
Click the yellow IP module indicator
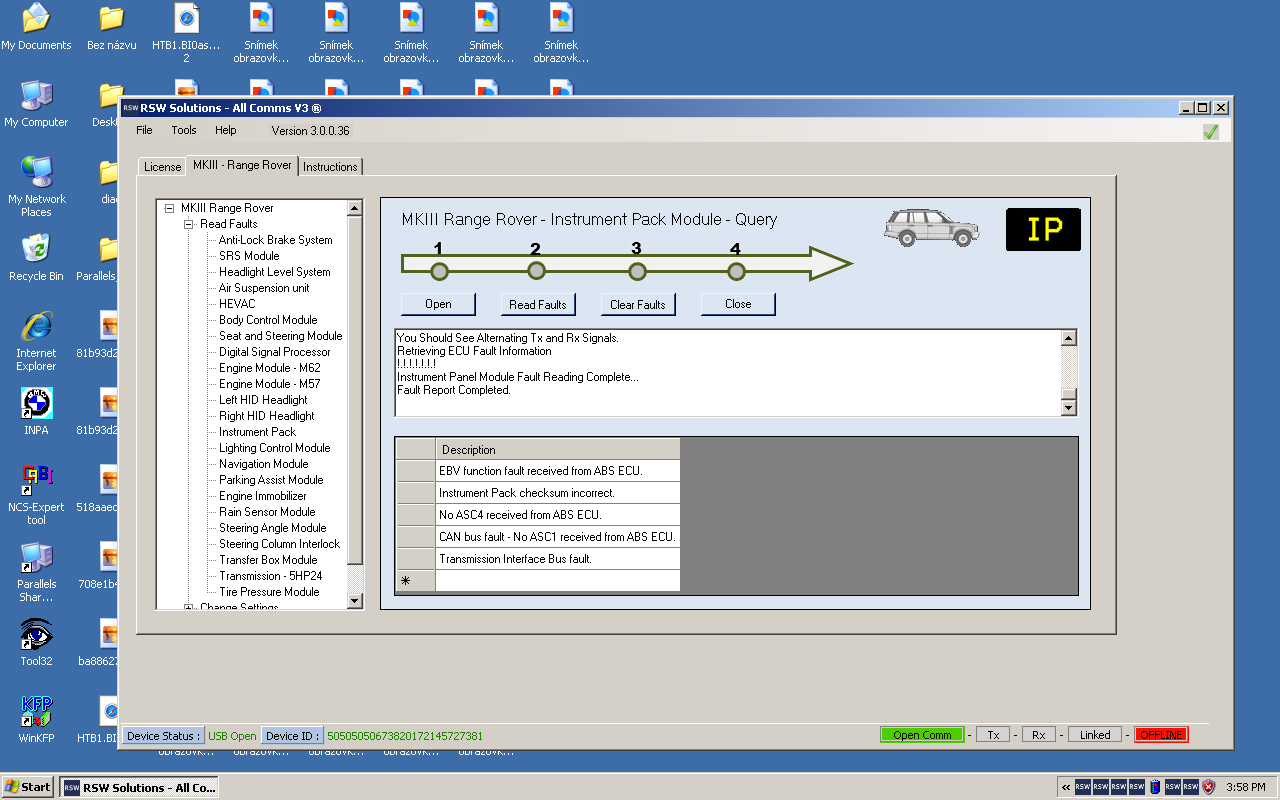tap(1043, 229)
